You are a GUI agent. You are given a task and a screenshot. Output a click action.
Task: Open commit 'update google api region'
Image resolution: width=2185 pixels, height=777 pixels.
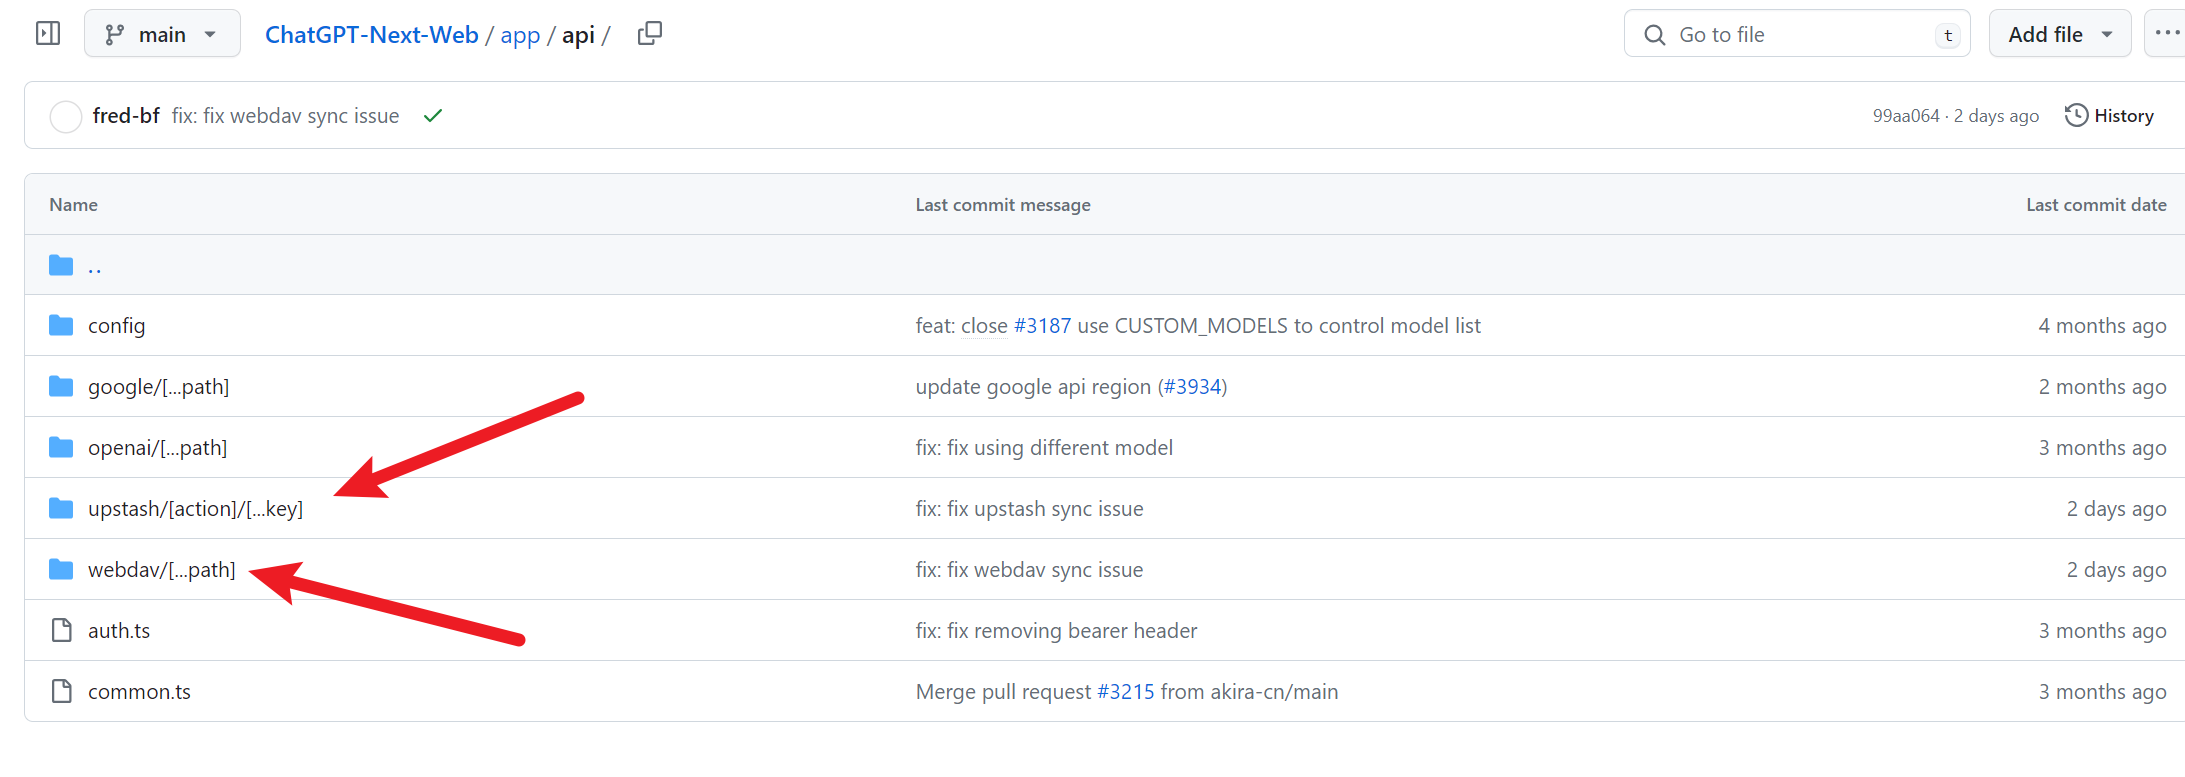(x=1033, y=387)
